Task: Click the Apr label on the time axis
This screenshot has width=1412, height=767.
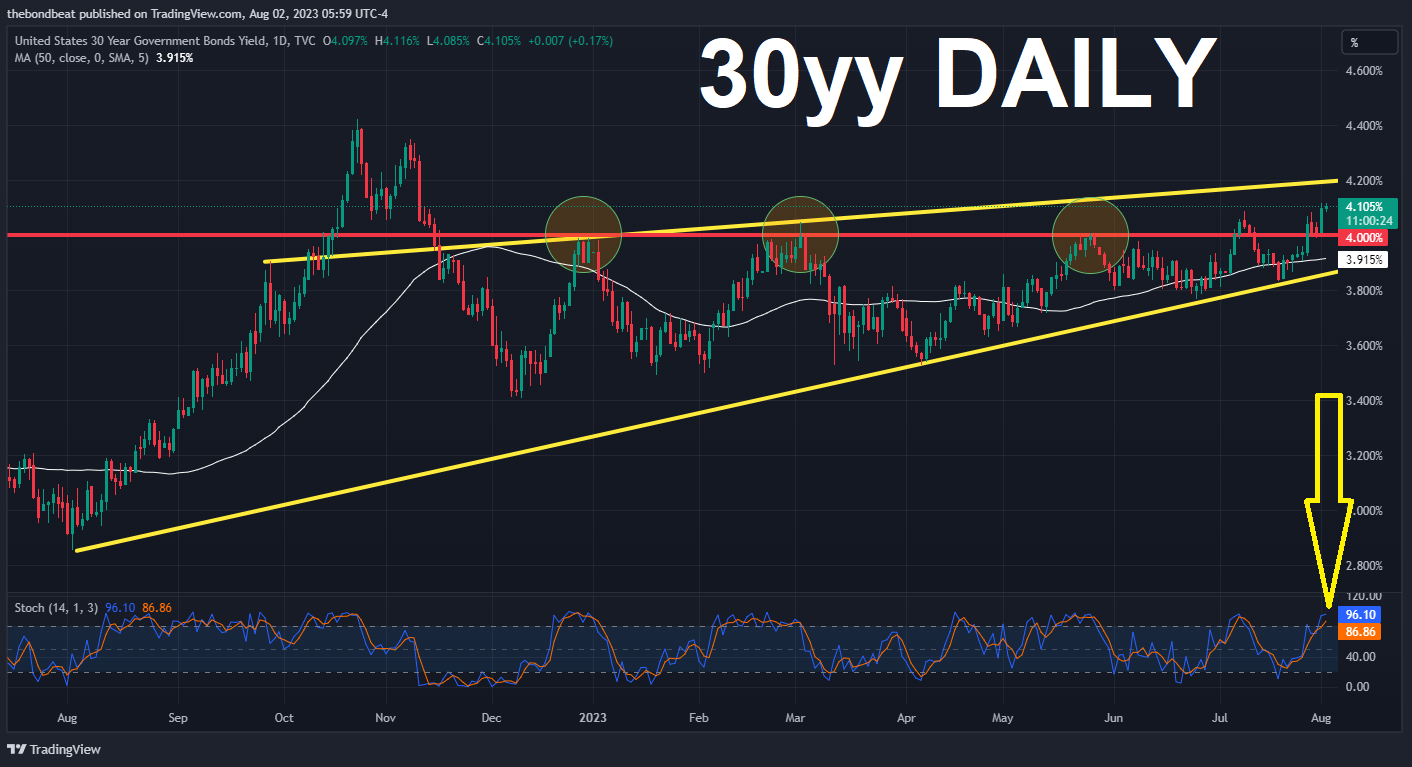Action: pos(906,718)
